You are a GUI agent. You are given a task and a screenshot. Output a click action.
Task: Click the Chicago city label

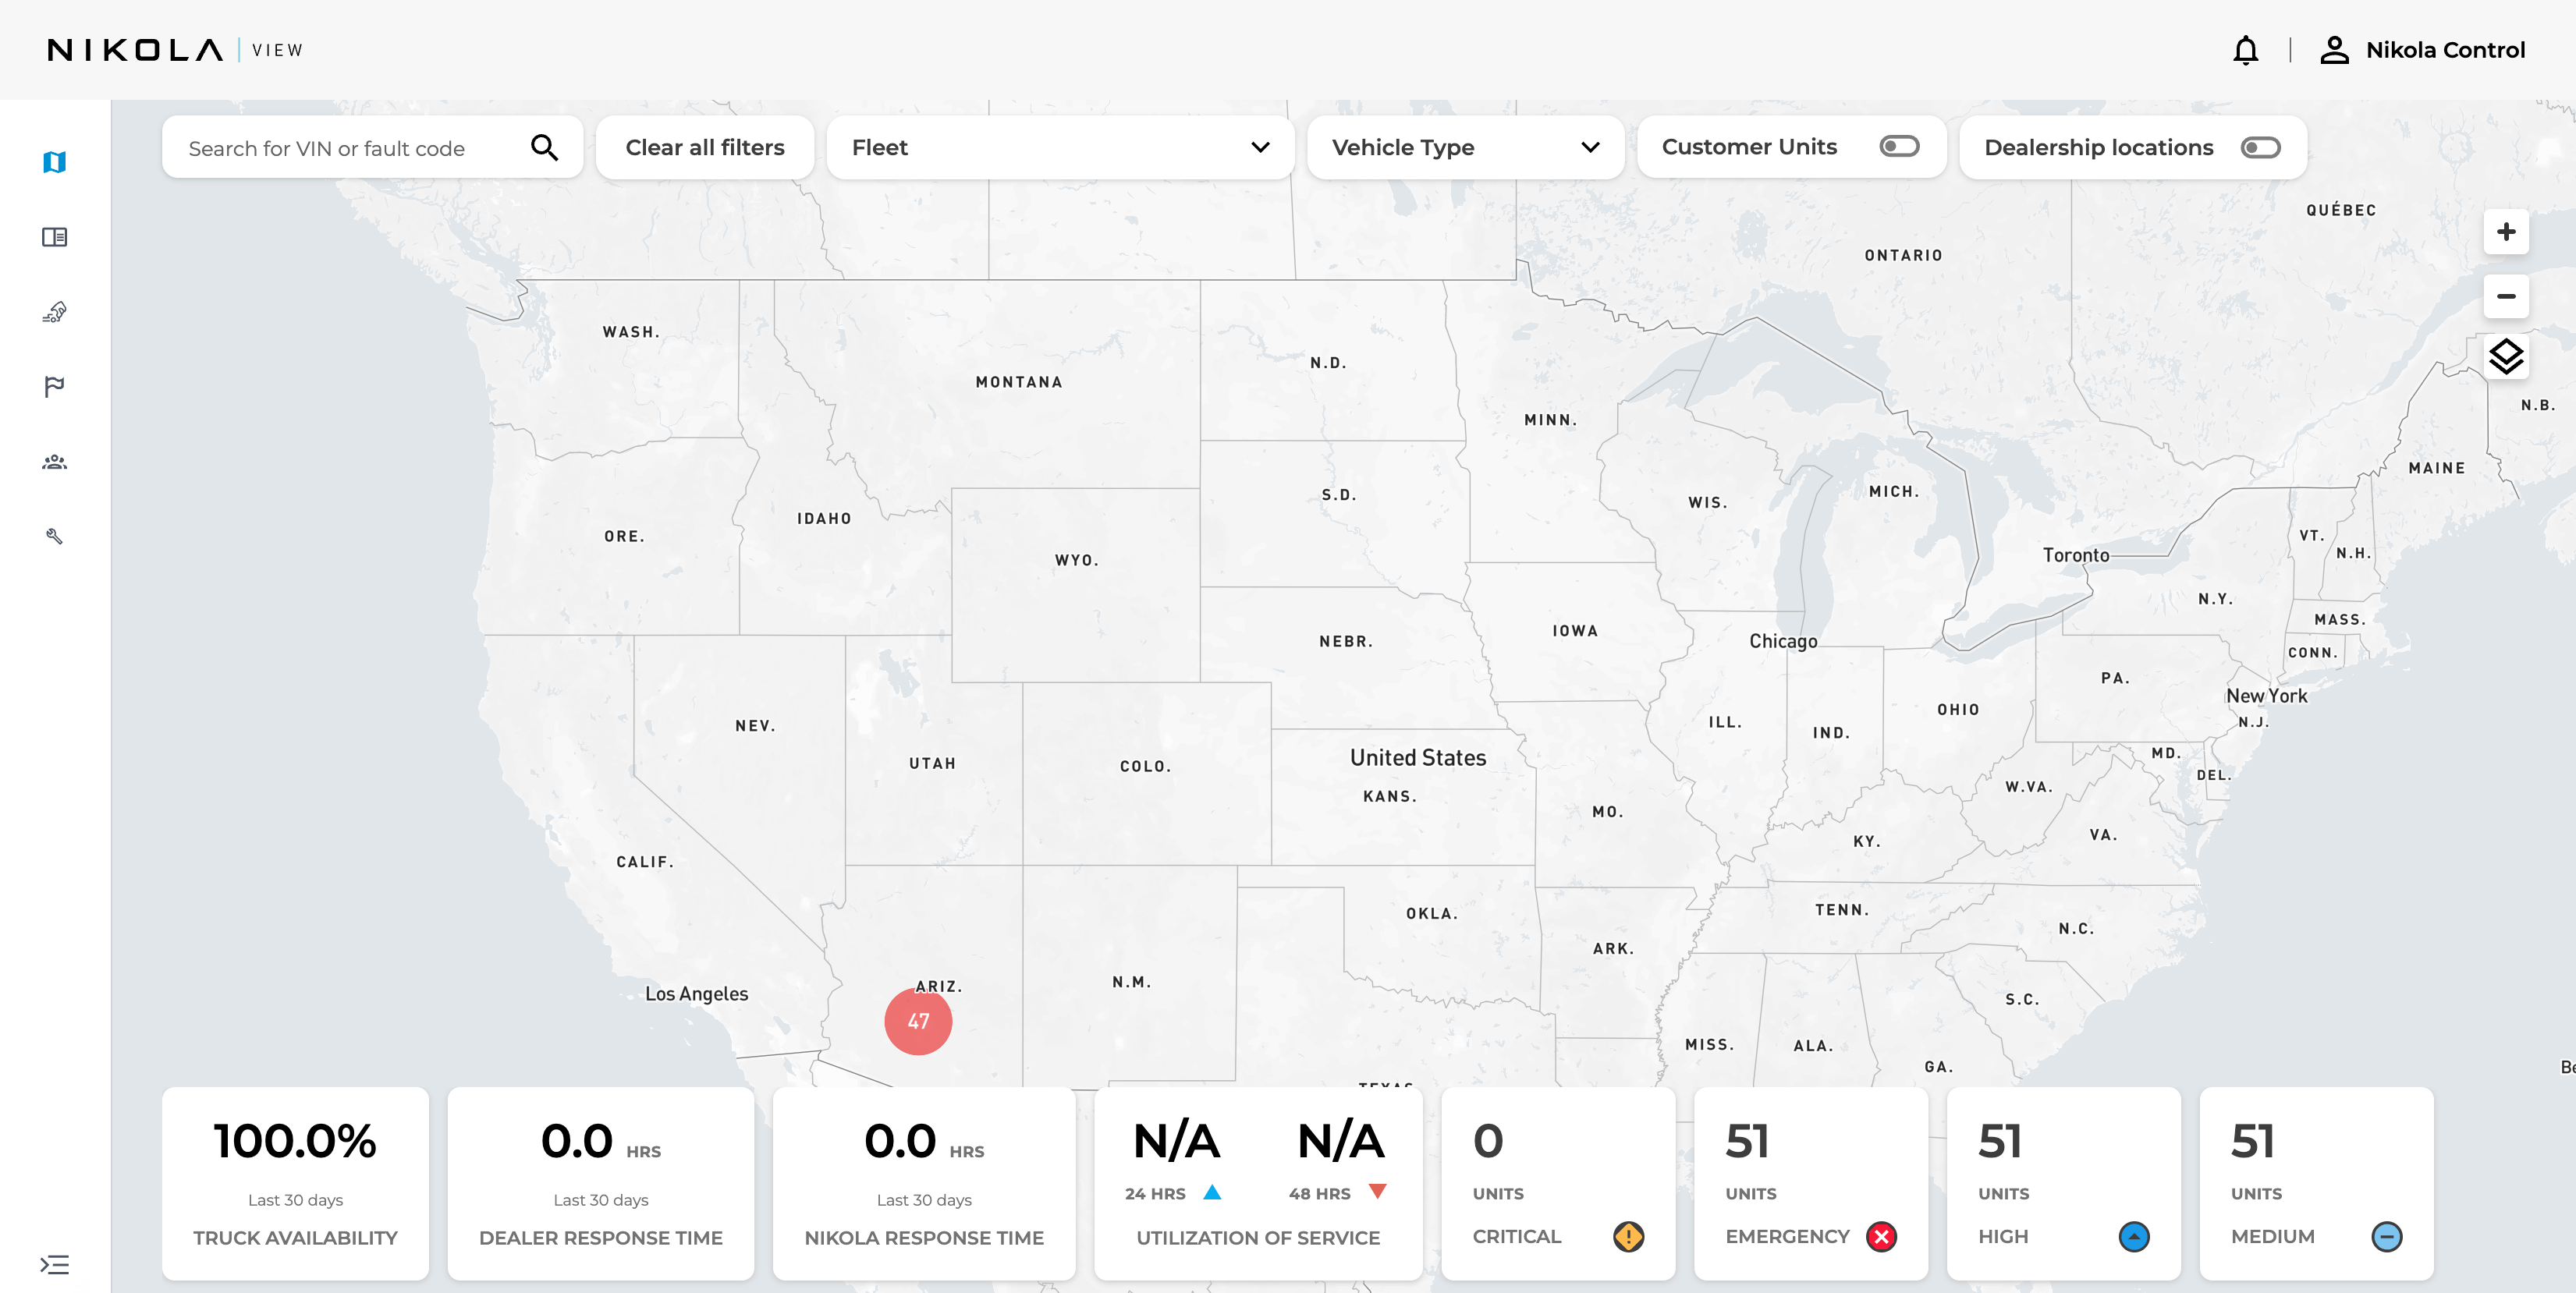click(1783, 641)
